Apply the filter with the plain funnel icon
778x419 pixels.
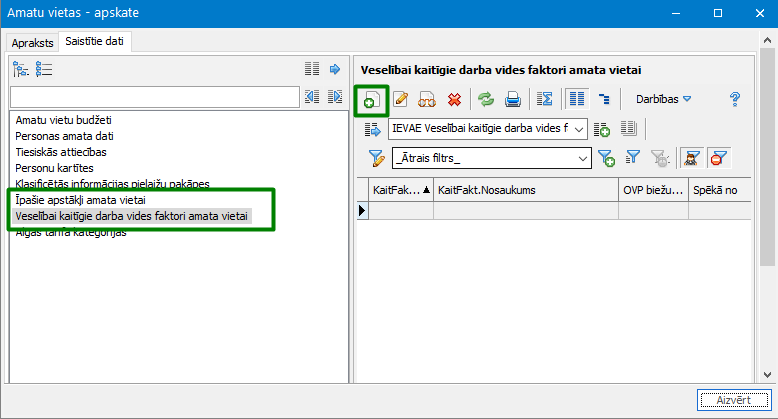(x=633, y=158)
